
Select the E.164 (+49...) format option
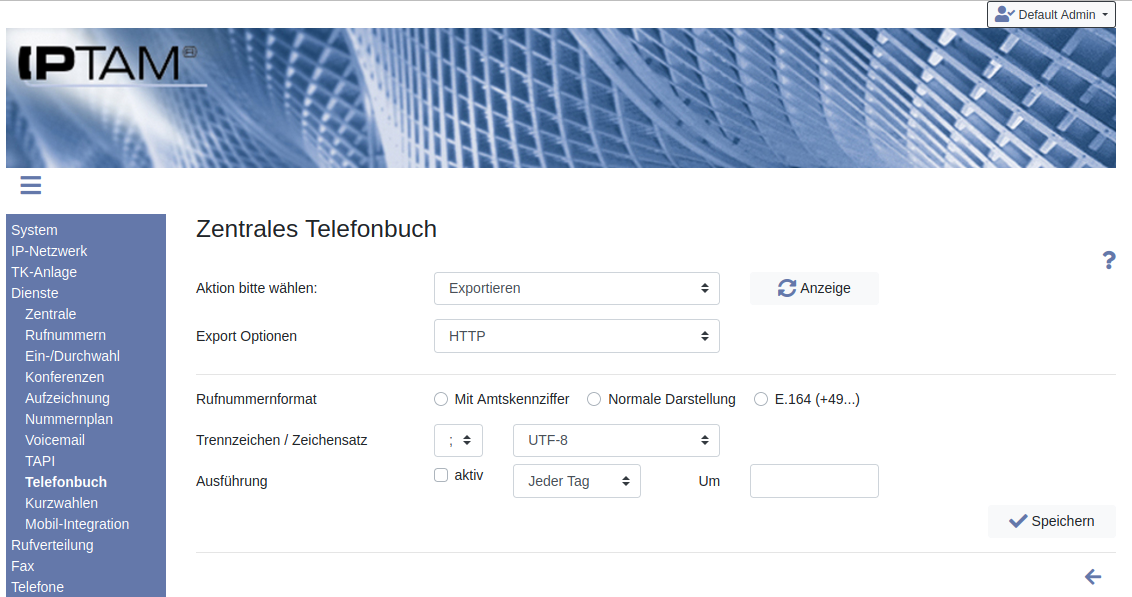(761, 399)
